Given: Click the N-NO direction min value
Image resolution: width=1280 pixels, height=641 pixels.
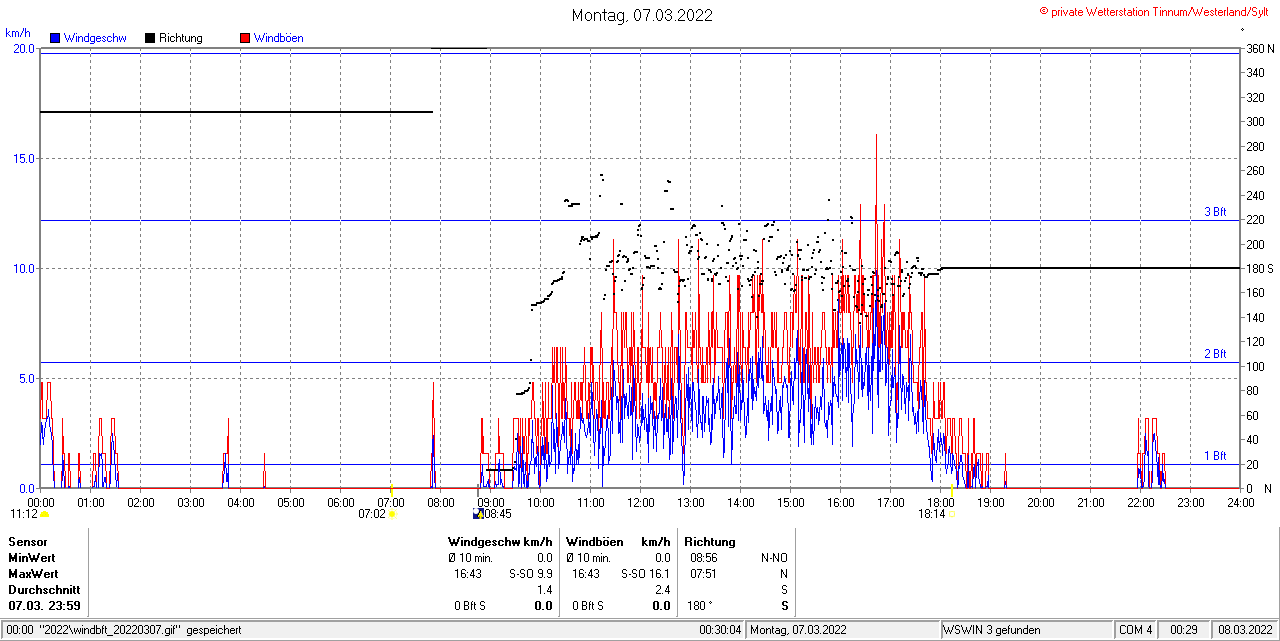Looking at the screenshot, I should tap(775, 558).
